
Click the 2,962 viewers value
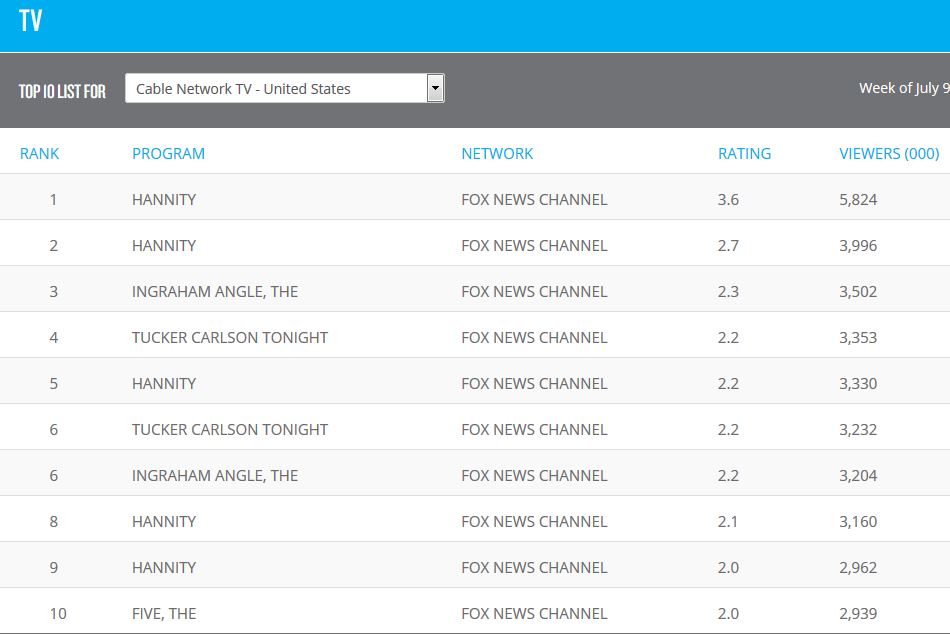click(x=858, y=568)
